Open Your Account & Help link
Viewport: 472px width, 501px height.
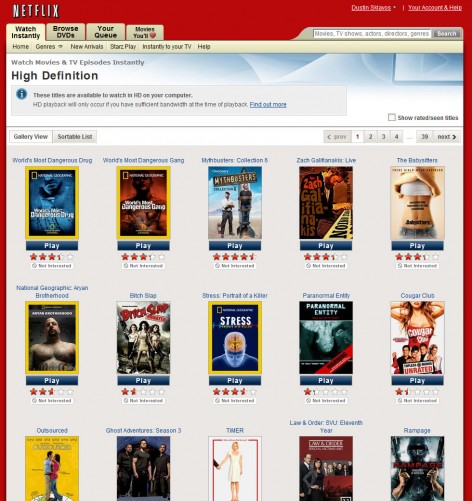(435, 7)
